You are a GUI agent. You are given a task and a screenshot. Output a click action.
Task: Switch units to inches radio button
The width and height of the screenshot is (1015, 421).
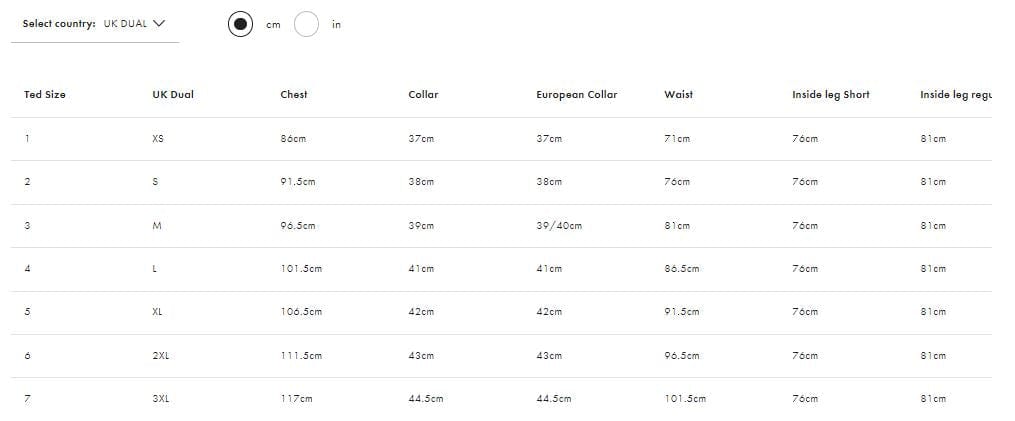[307, 24]
